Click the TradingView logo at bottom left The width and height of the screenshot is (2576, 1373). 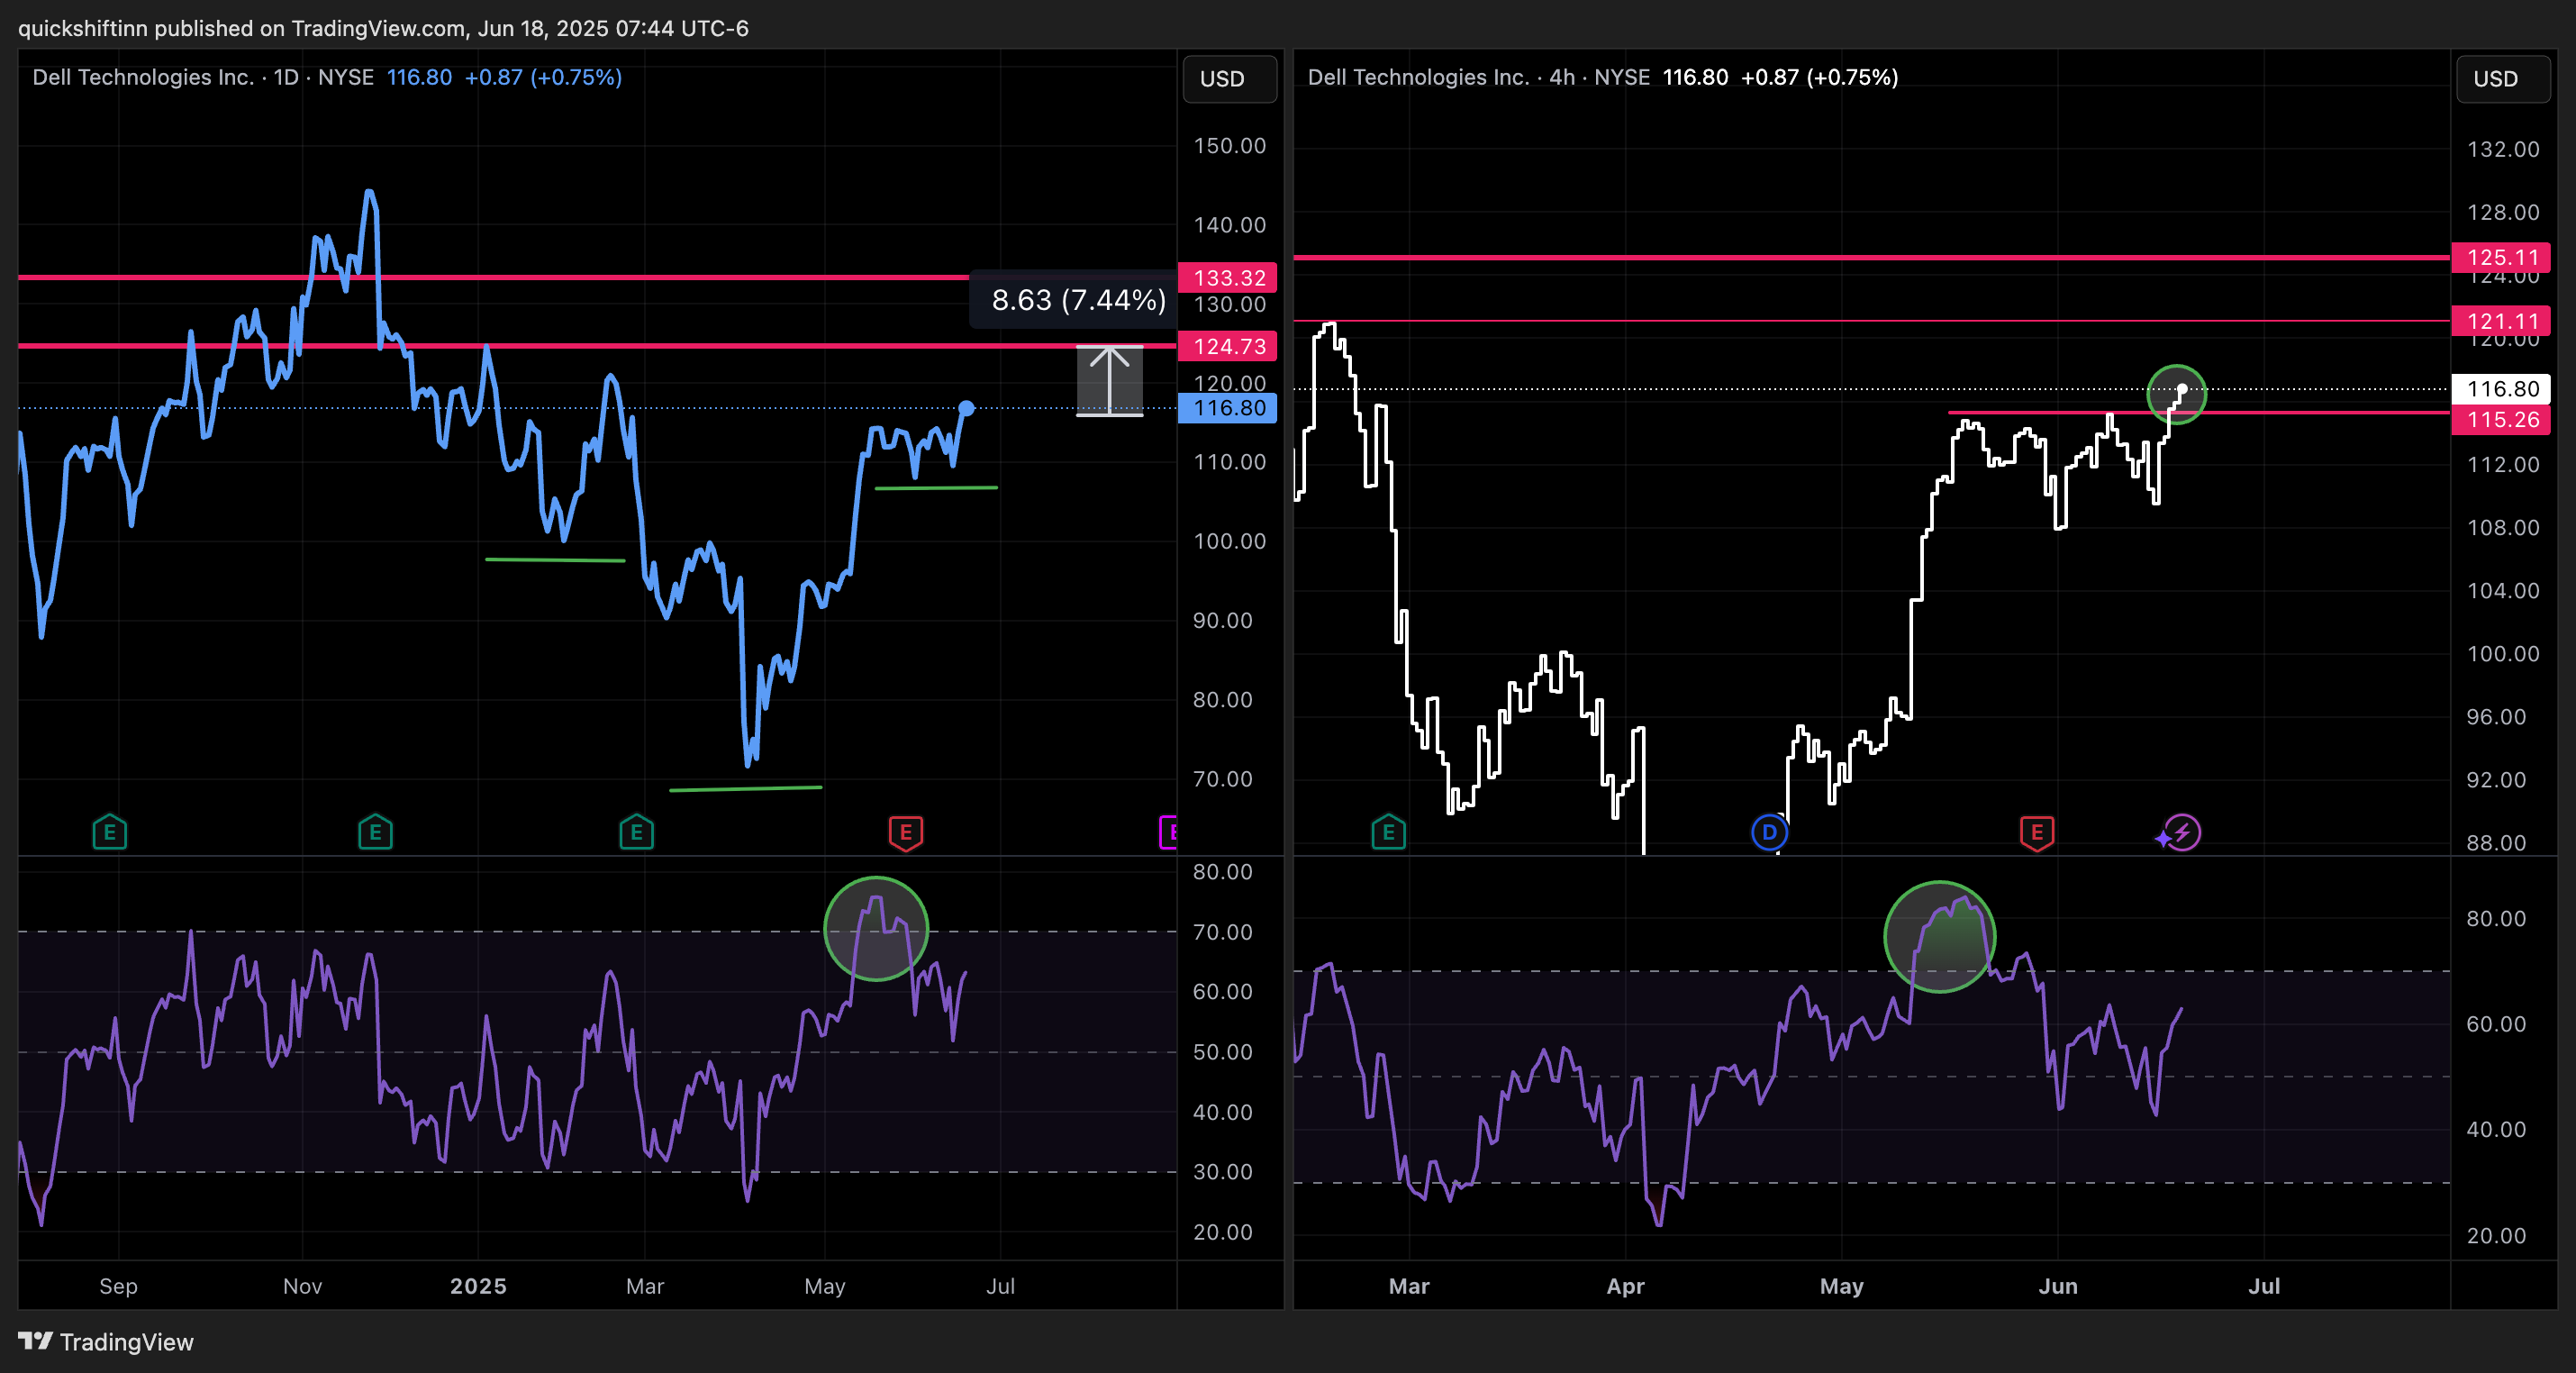pos(106,1342)
